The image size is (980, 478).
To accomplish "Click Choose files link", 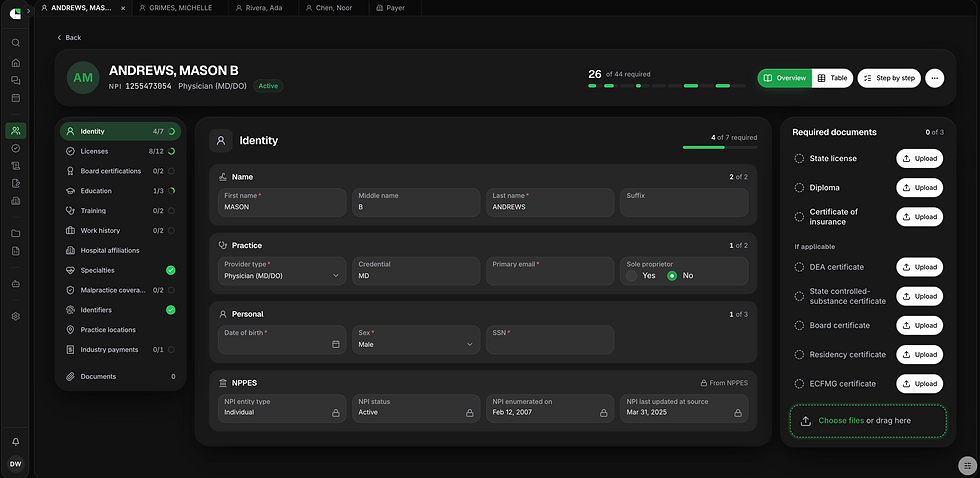I will point(841,421).
